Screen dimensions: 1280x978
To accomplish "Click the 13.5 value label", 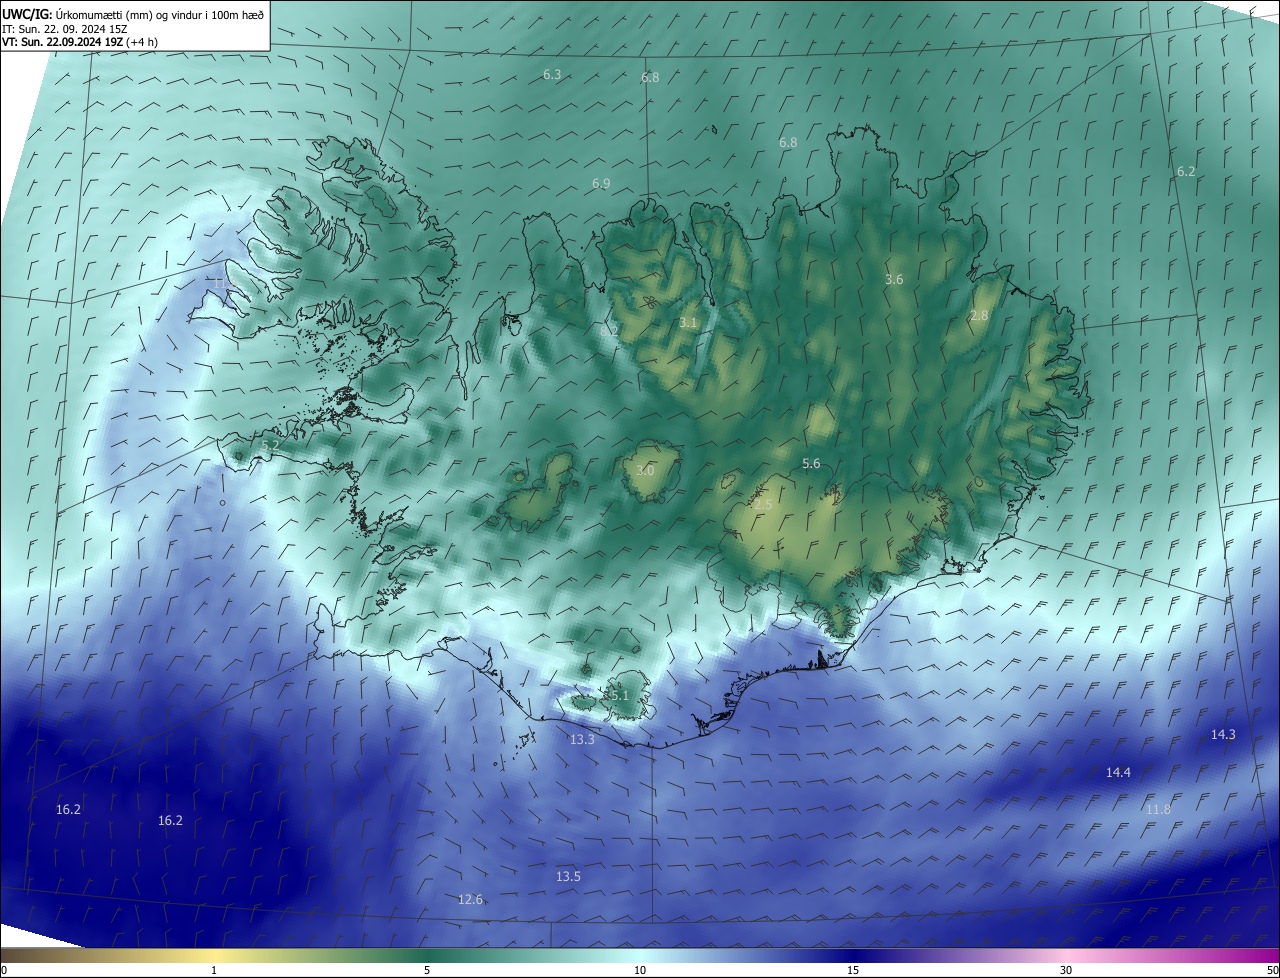I will click(x=568, y=877).
